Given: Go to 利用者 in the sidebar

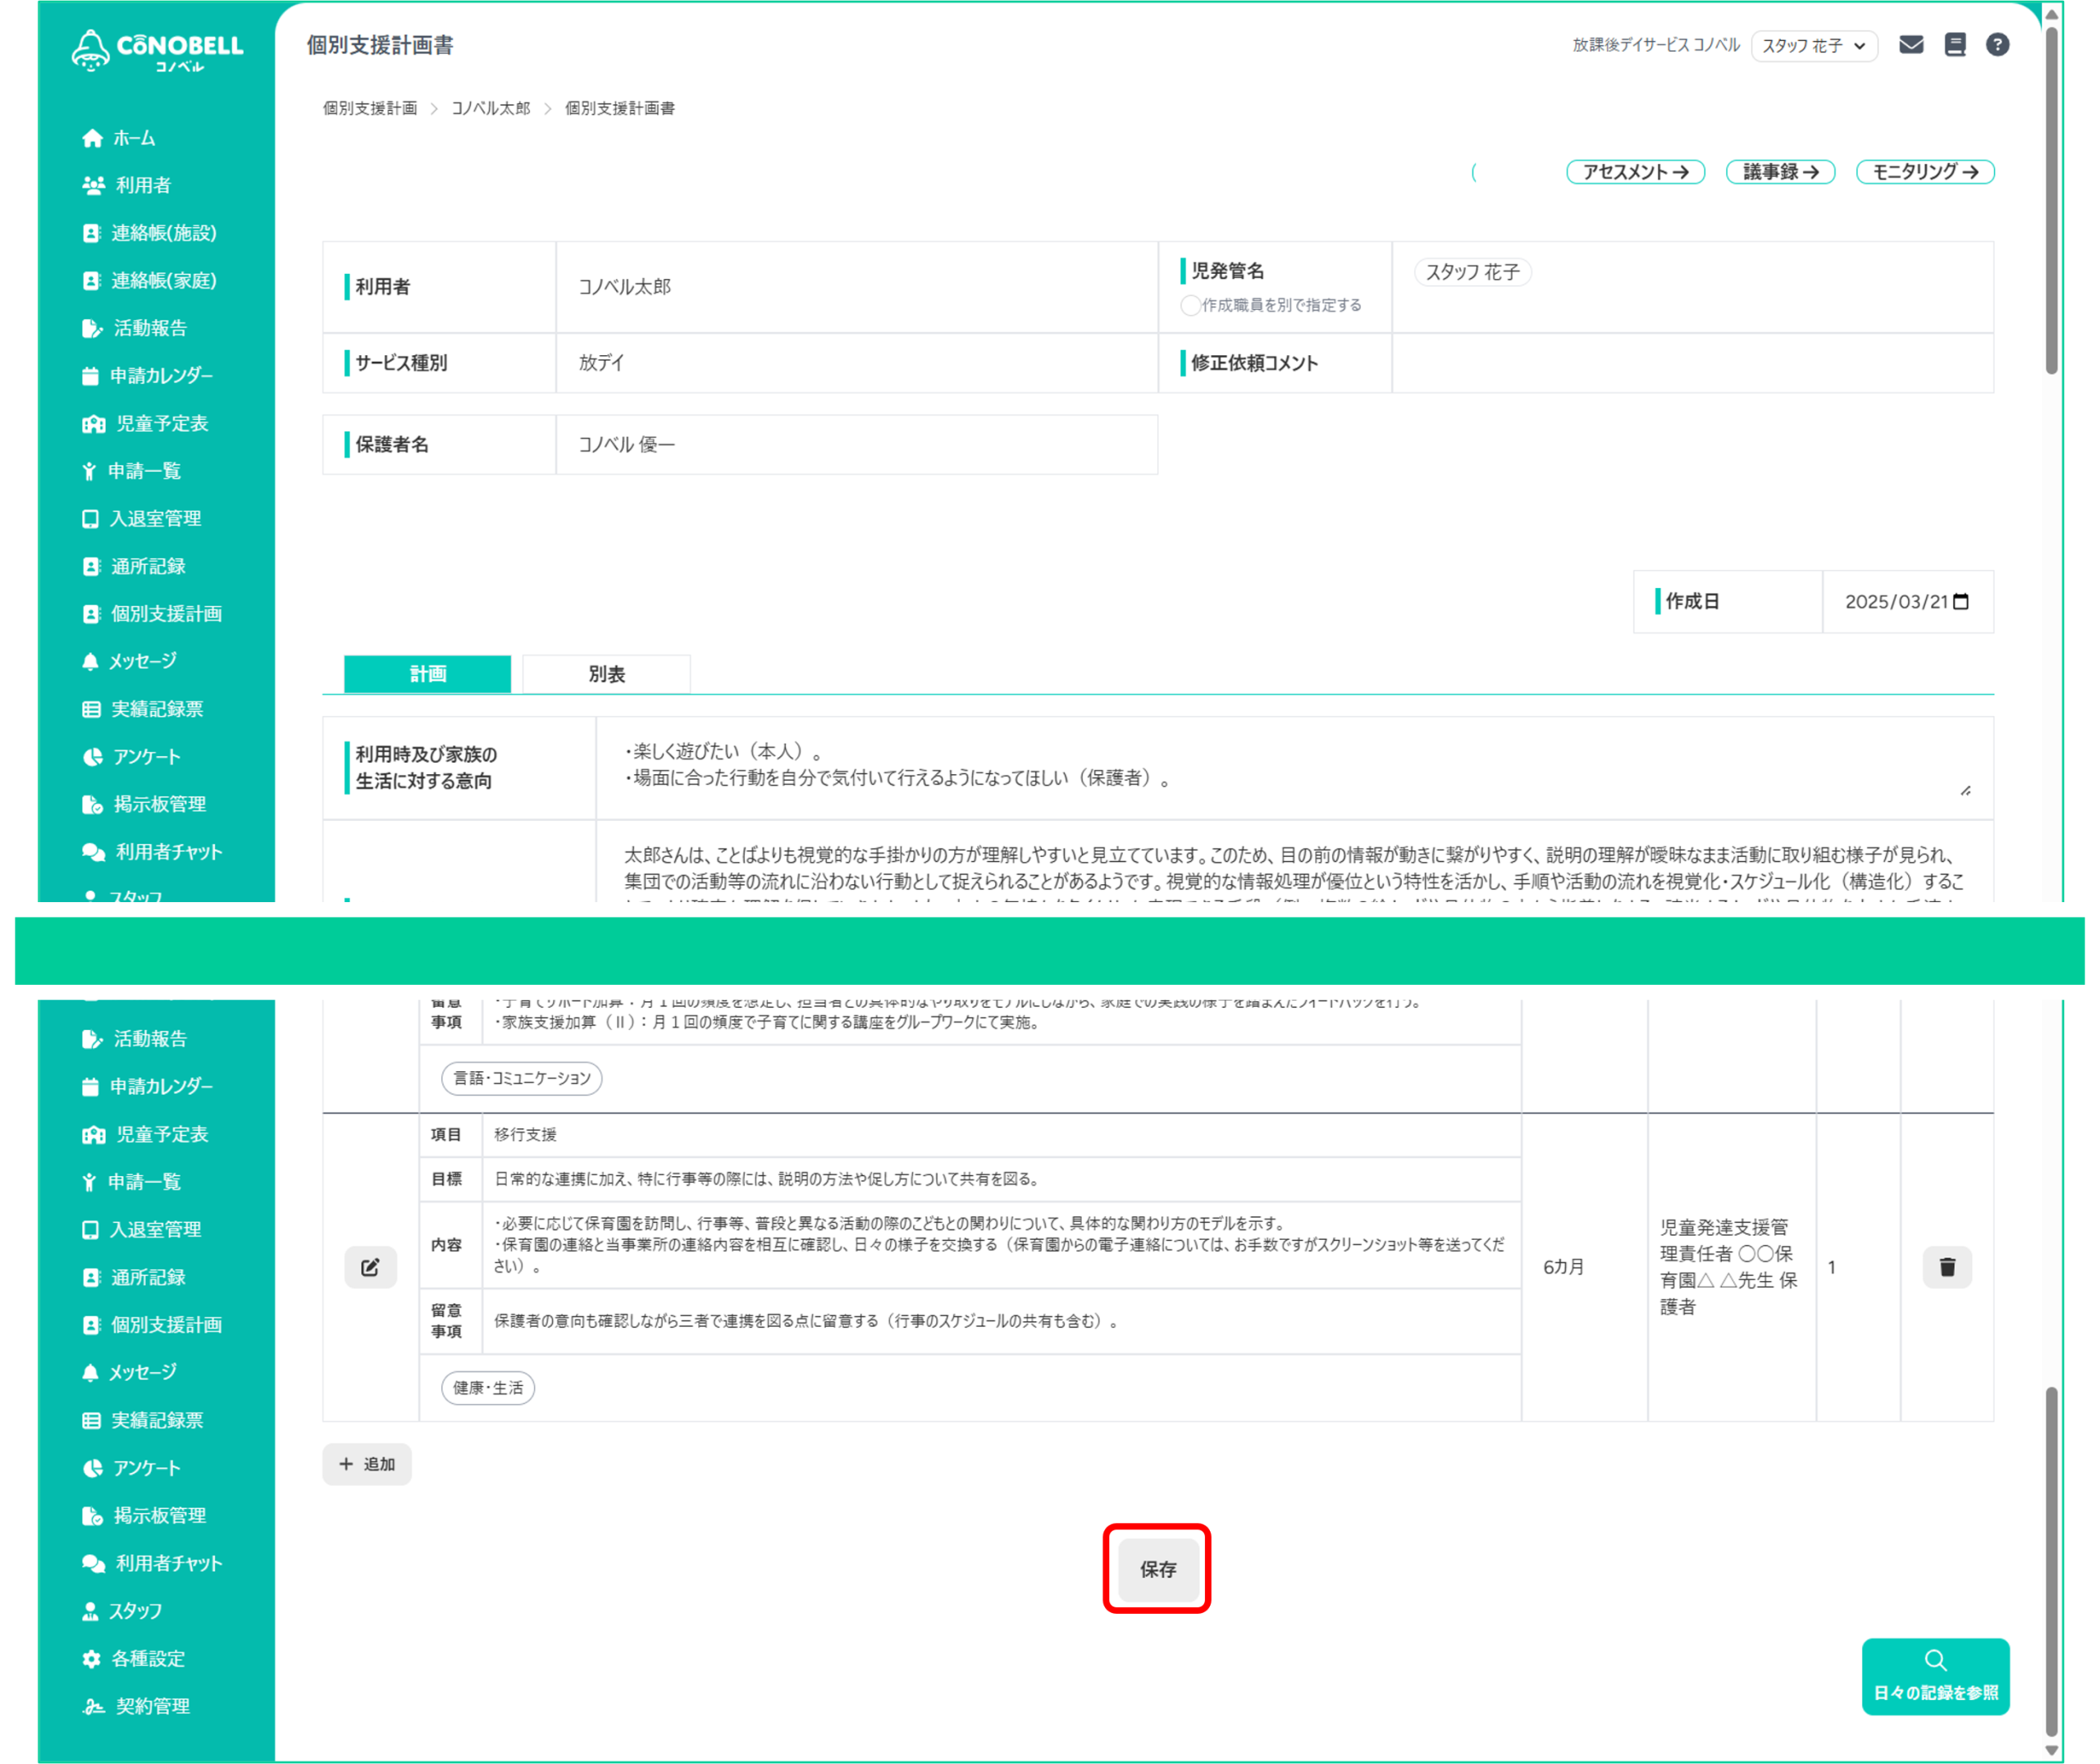Looking at the screenshot, I should point(126,185).
